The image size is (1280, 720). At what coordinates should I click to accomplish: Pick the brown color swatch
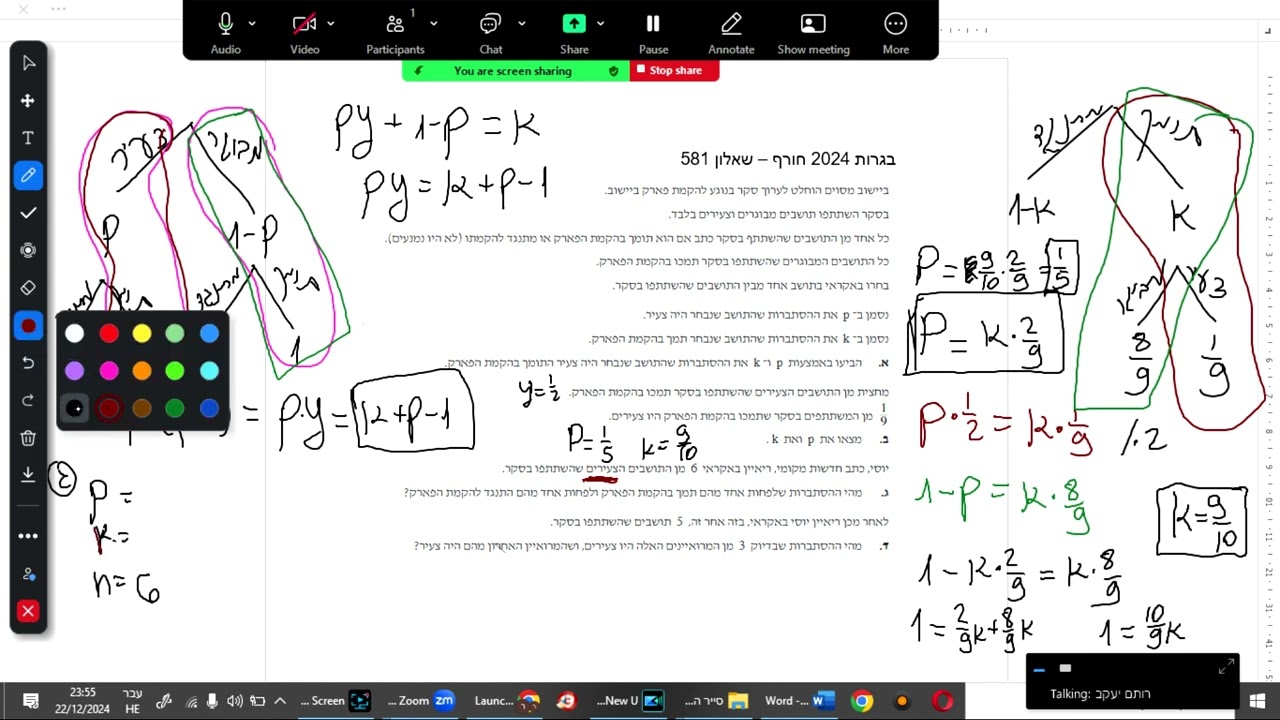click(142, 408)
